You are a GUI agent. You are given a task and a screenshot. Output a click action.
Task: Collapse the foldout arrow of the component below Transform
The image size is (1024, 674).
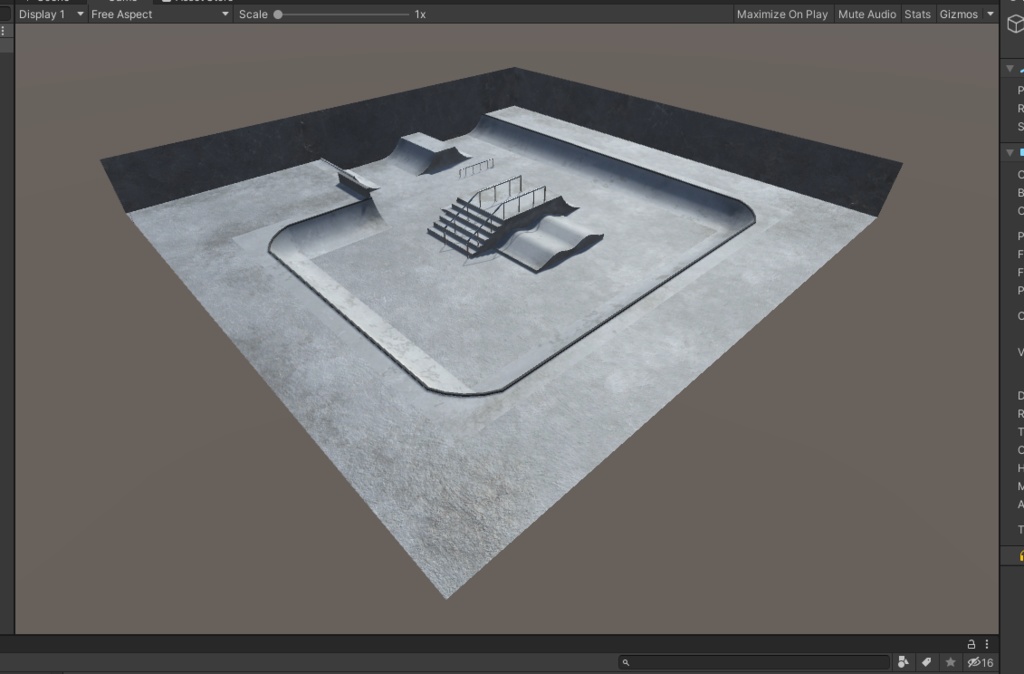tap(1010, 152)
